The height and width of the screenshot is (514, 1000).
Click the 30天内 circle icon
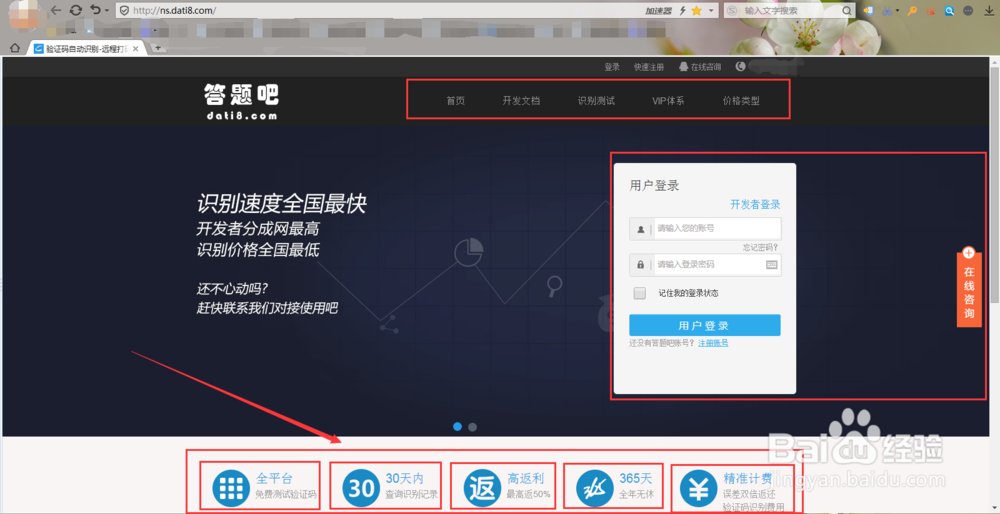pos(361,488)
